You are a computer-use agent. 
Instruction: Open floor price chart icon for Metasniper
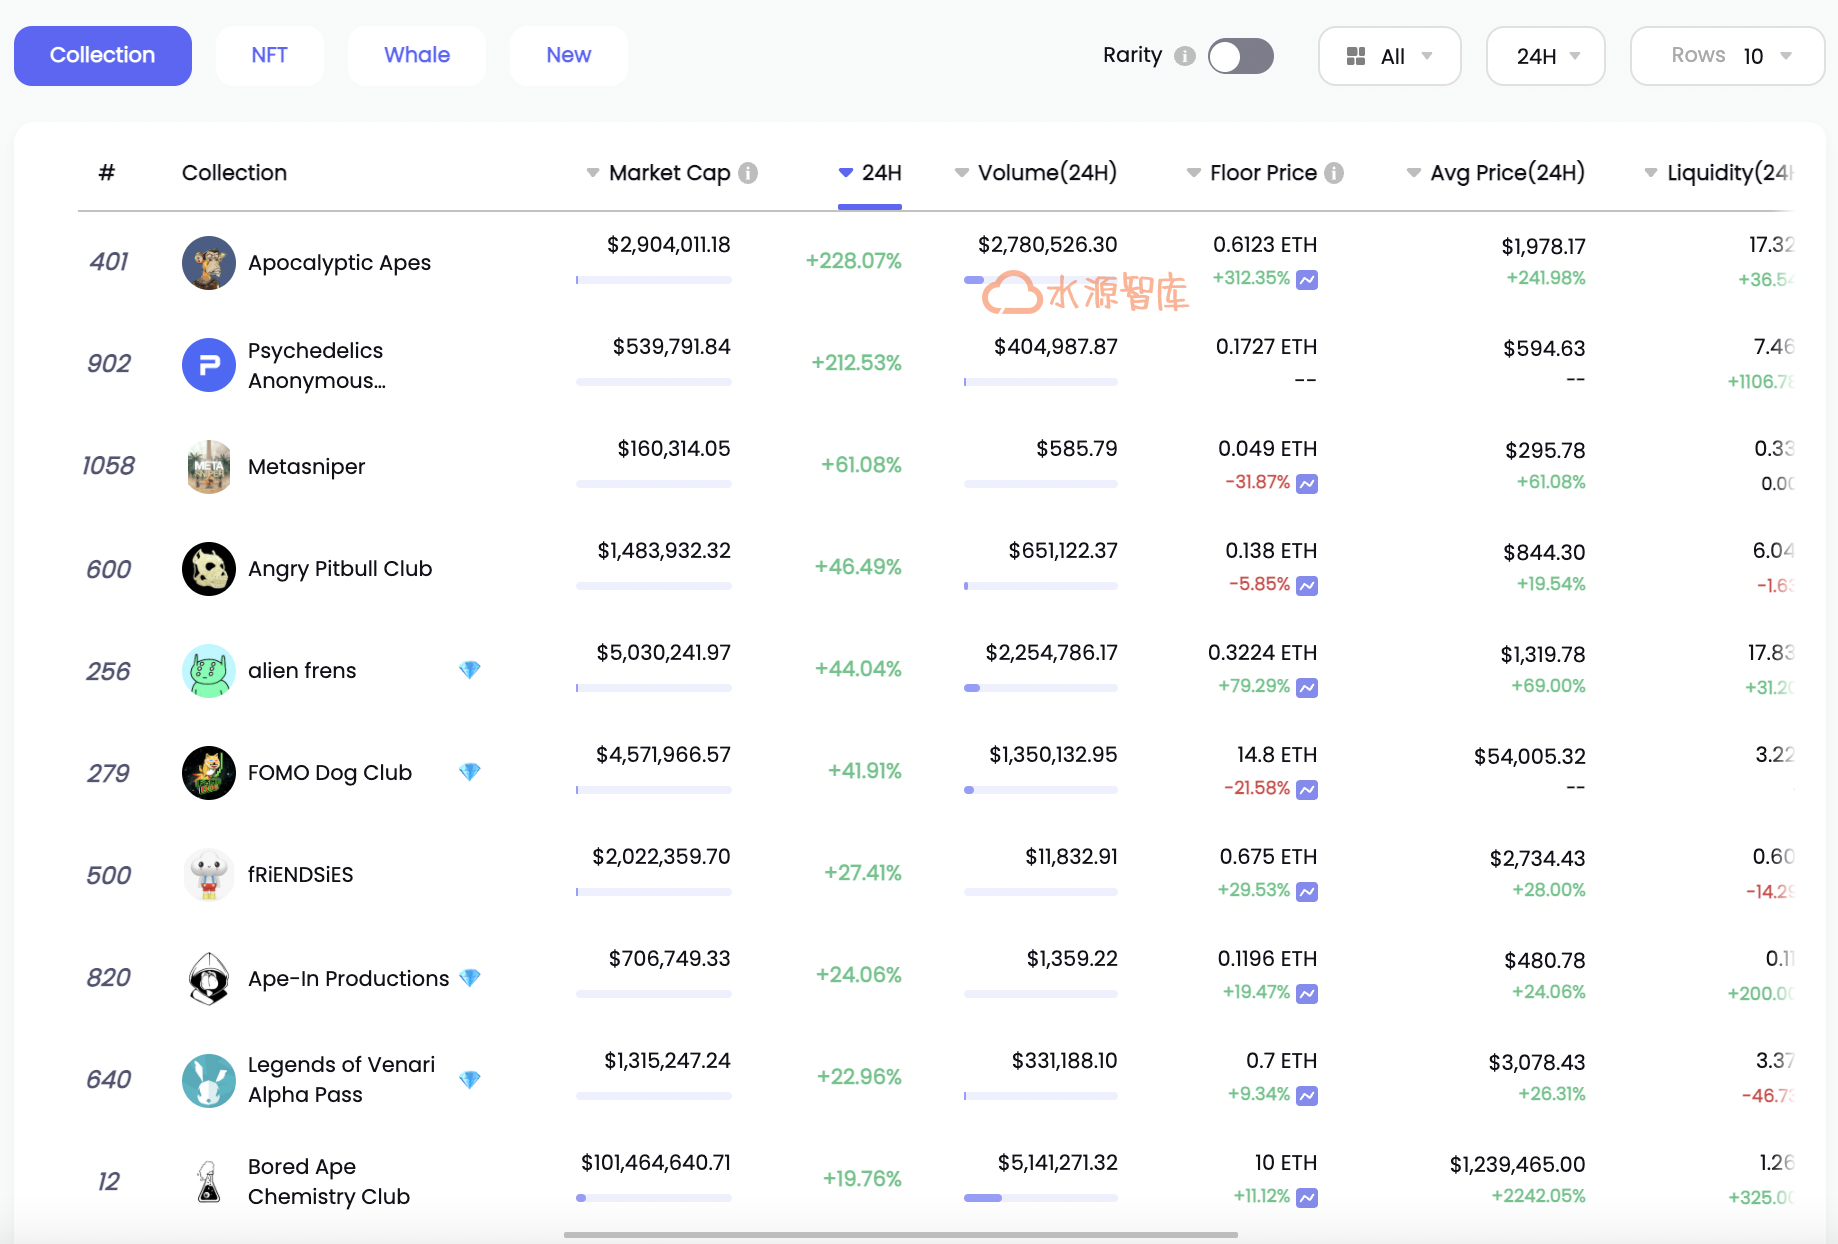(x=1307, y=484)
